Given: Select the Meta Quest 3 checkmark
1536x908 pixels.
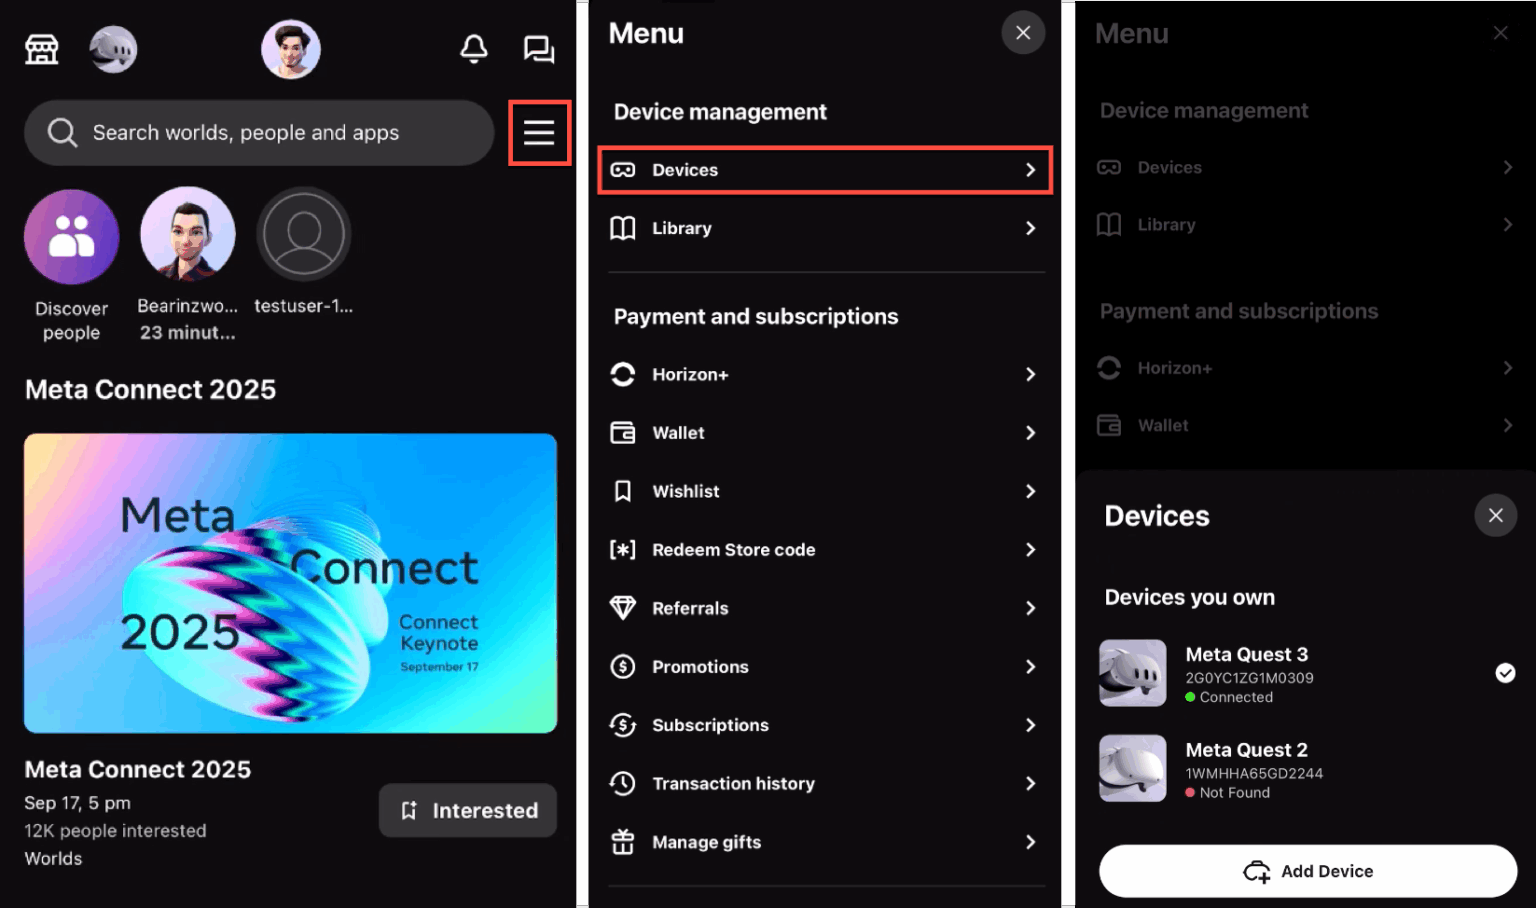Looking at the screenshot, I should tap(1506, 673).
